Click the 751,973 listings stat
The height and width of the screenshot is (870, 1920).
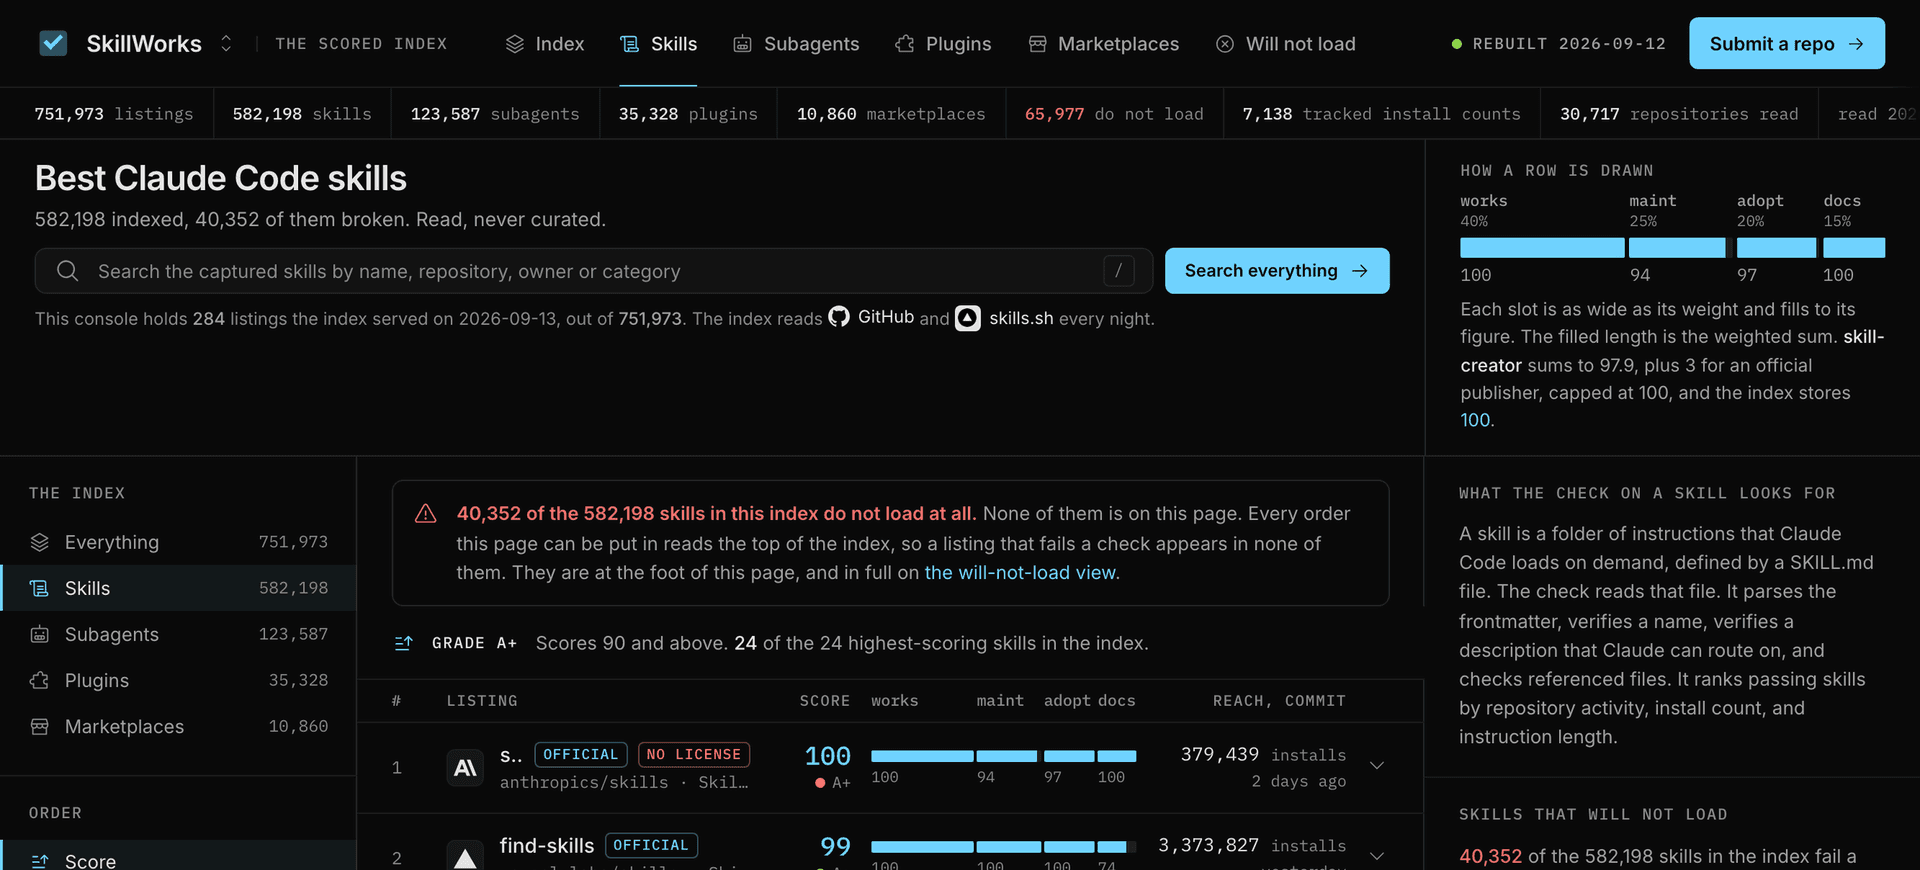114,114
